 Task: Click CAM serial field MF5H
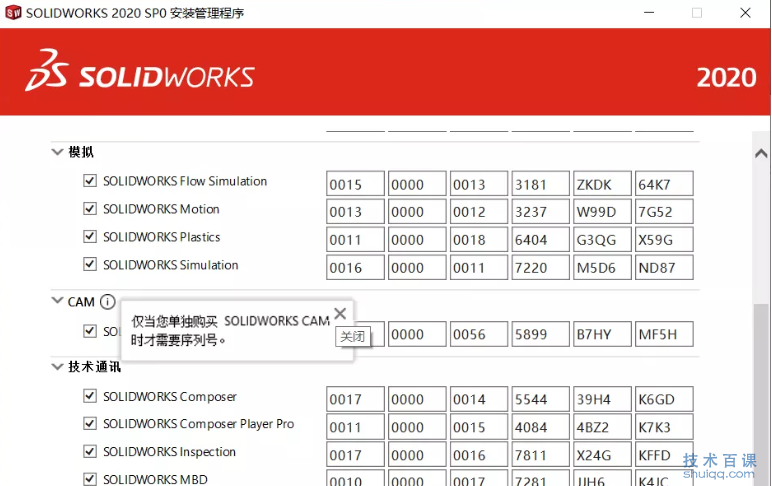click(664, 334)
